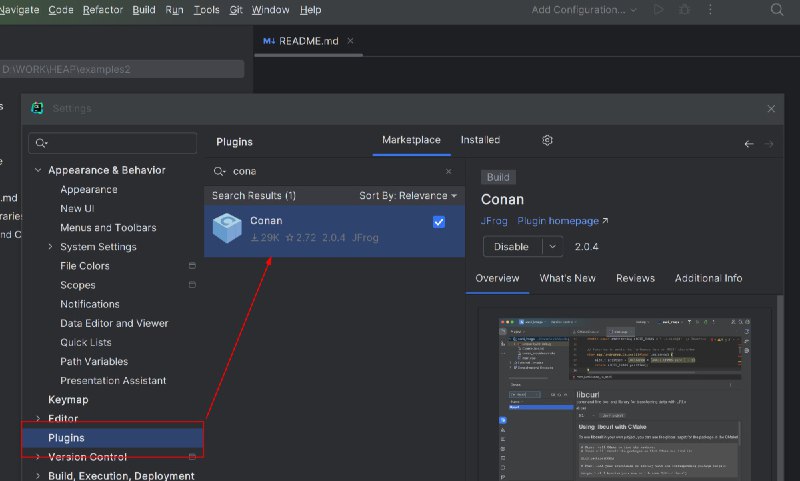
Task: Switch to Reviews tab
Action: click(635, 279)
